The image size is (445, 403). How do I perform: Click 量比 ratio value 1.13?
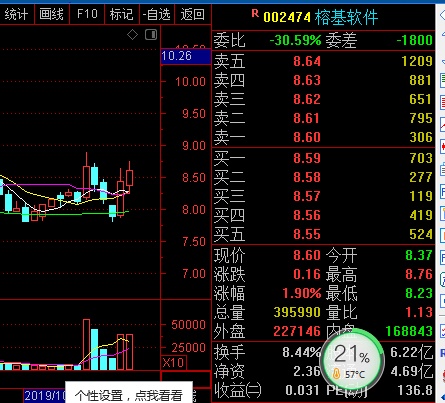(419, 312)
